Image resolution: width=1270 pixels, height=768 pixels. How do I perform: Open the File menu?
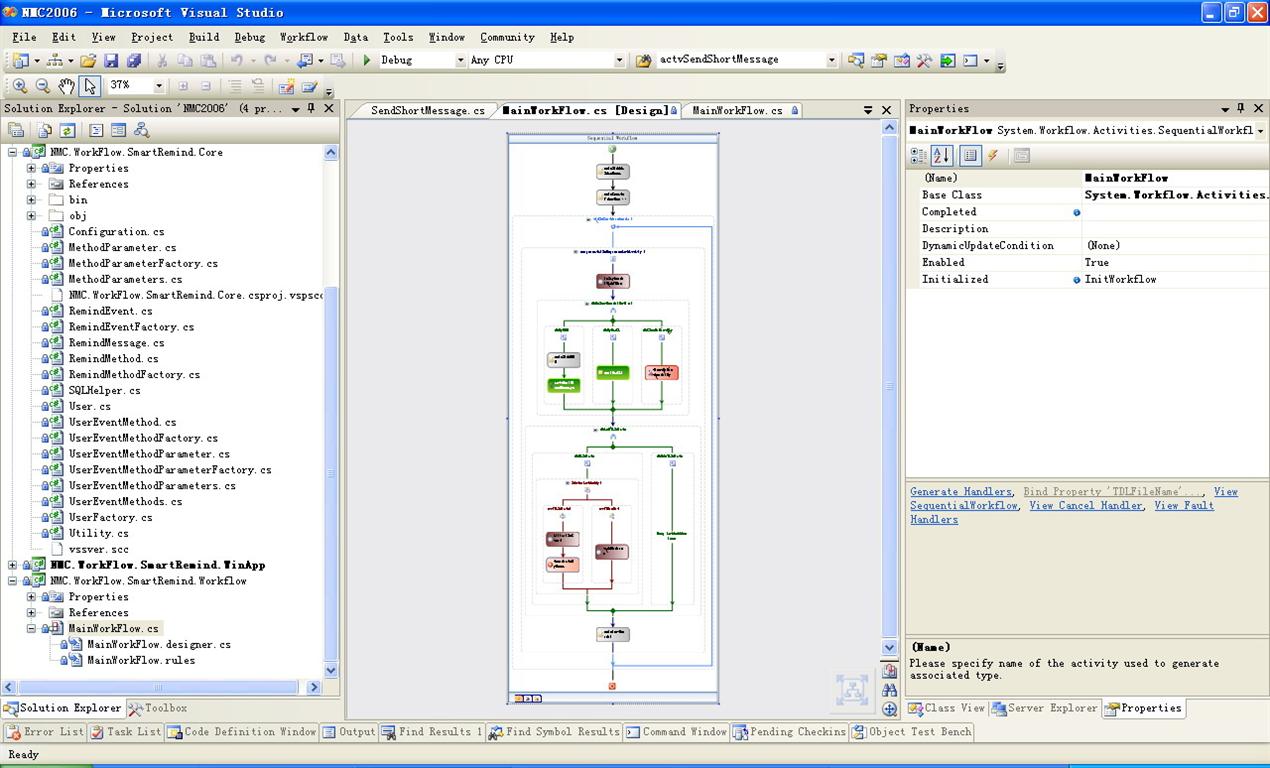coord(24,37)
